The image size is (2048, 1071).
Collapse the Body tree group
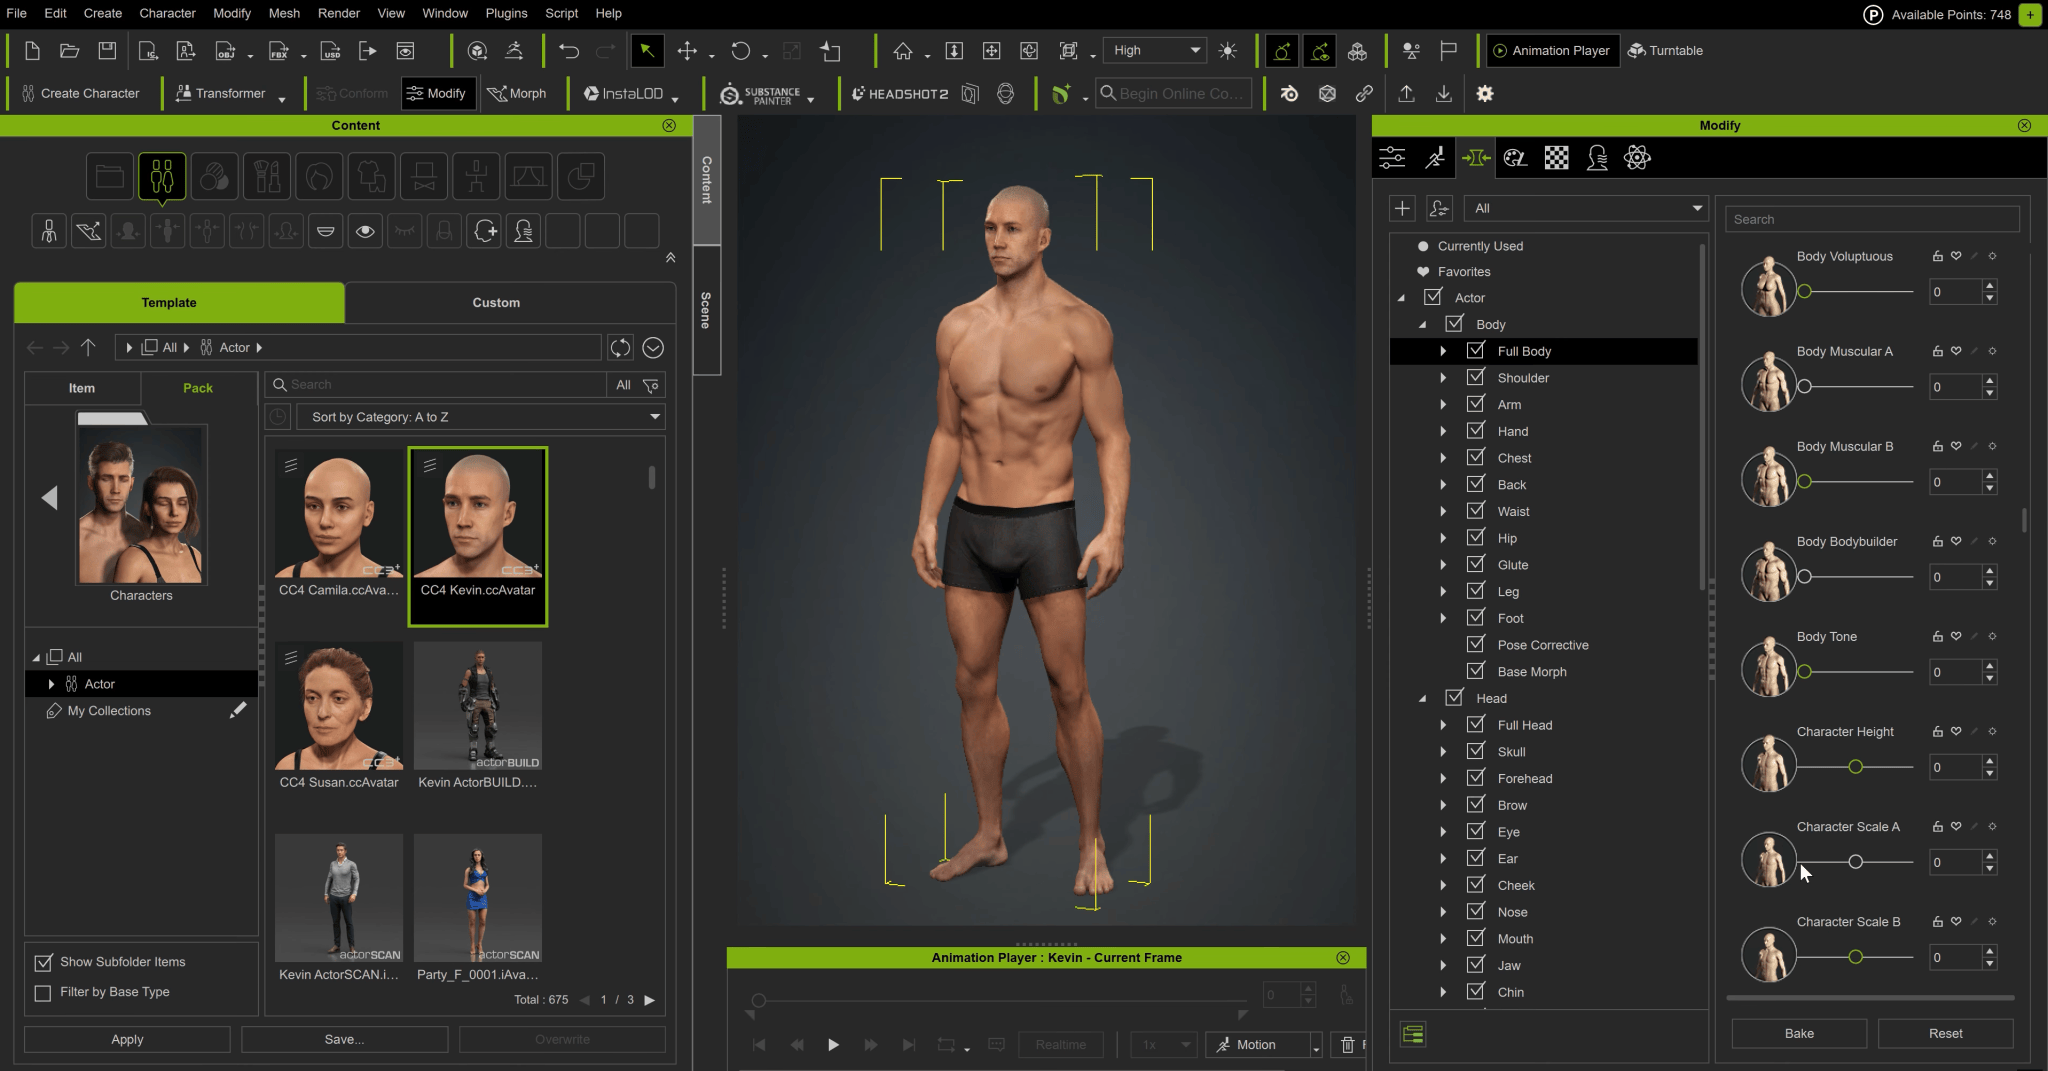(x=1422, y=324)
